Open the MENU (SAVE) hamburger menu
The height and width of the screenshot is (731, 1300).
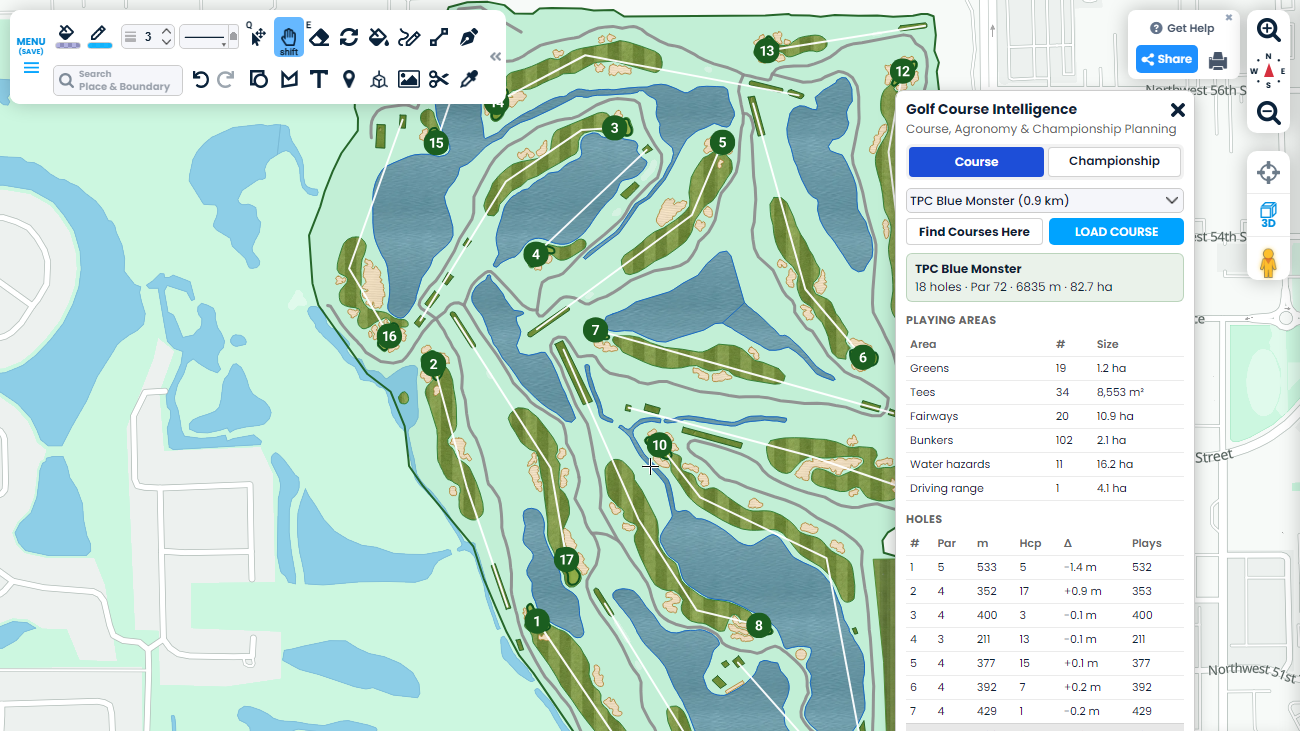[x=31, y=56]
